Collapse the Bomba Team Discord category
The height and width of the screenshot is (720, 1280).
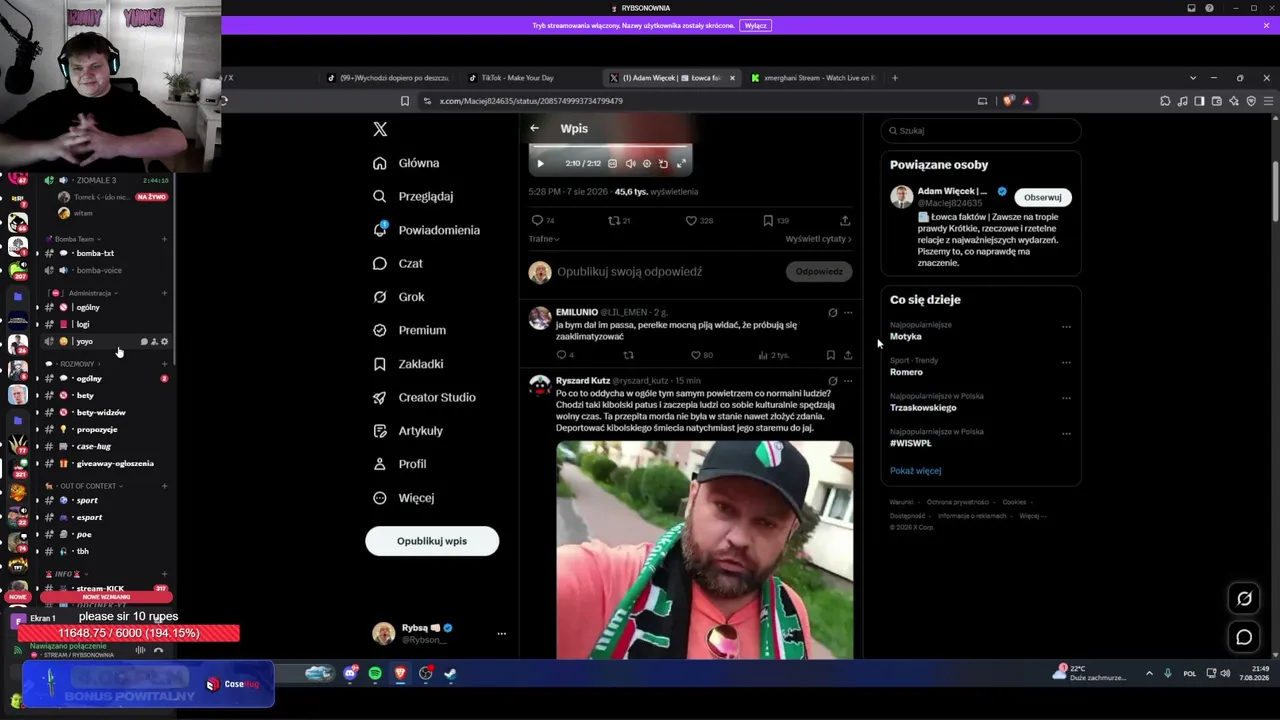coord(74,239)
